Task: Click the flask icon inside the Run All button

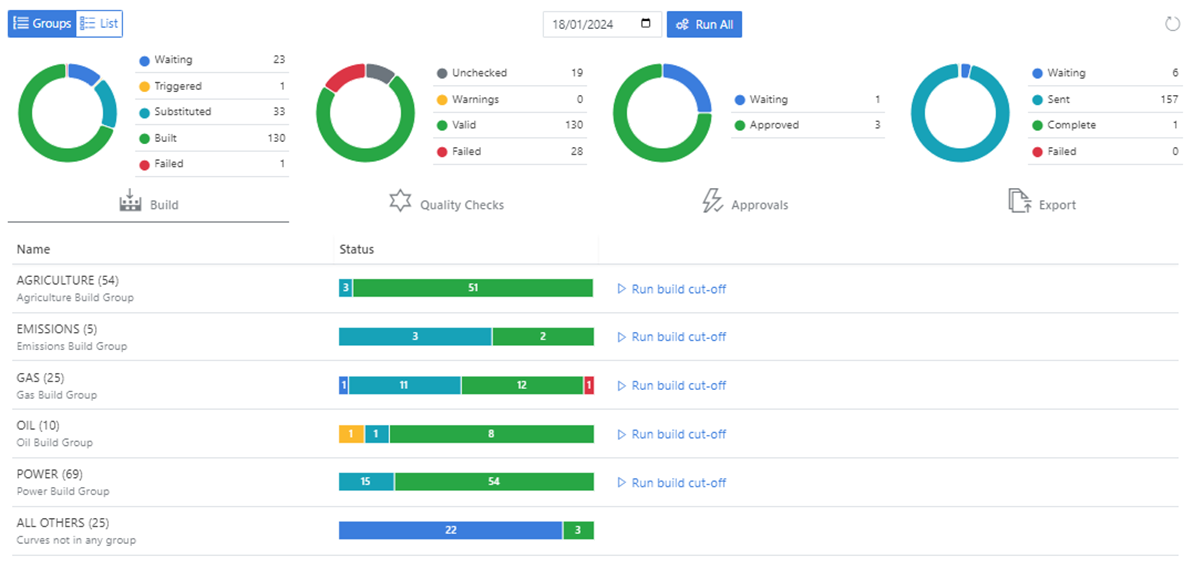Action: click(x=683, y=24)
